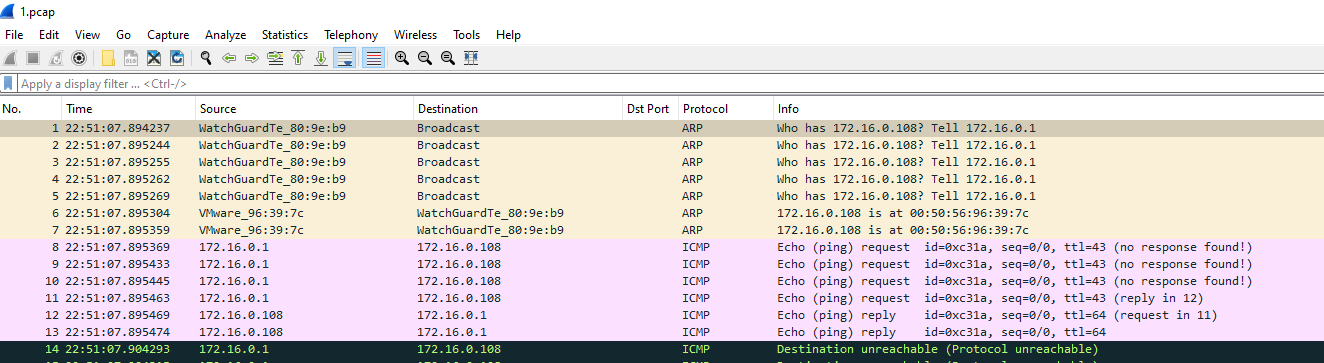
Task: Sort by the Time column header
Action: tap(129, 109)
